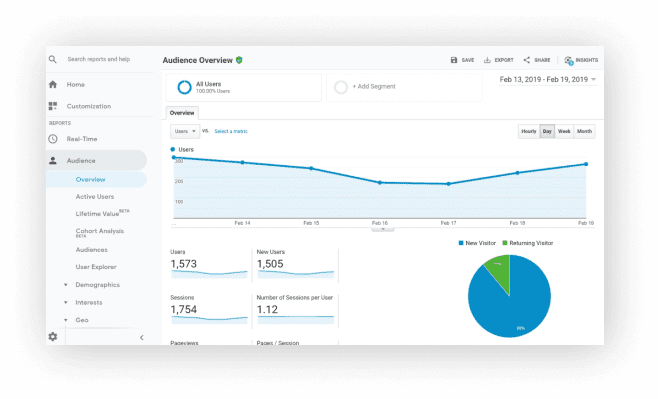The image size is (658, 399).
Task: Collapse the sidebar with the left chevron
Action: point(142,337)
